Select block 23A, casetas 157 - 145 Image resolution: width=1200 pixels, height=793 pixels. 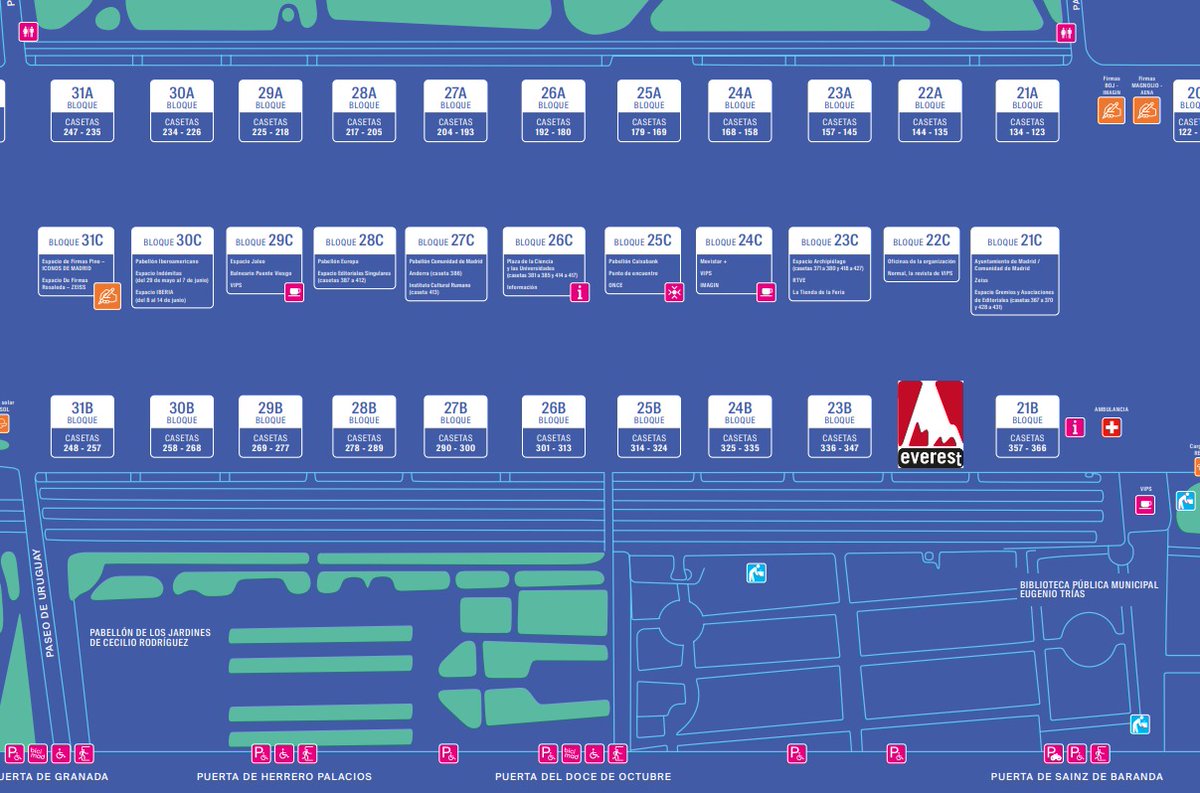839,111
